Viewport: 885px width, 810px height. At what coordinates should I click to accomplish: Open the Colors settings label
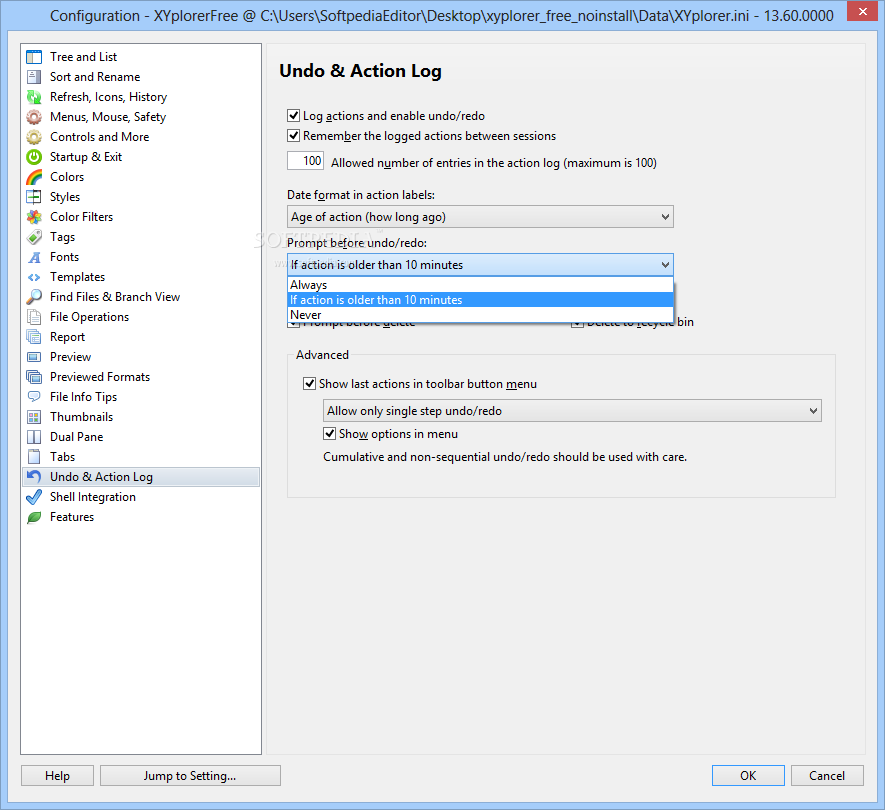coord(67,177)
